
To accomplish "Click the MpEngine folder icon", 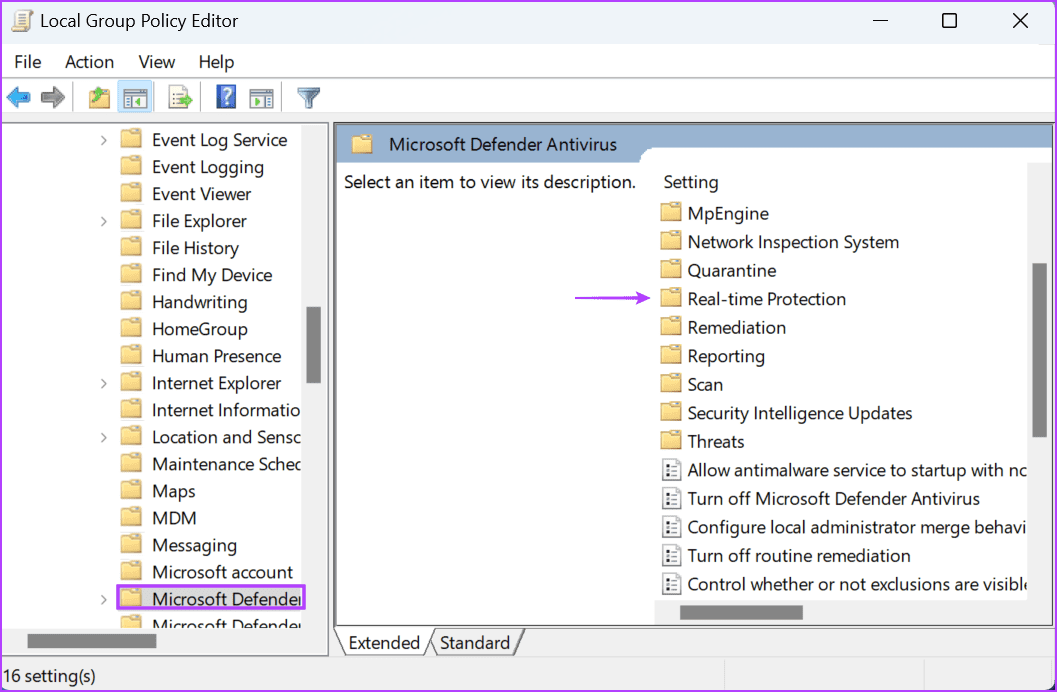I will click(x=671, y=213).
